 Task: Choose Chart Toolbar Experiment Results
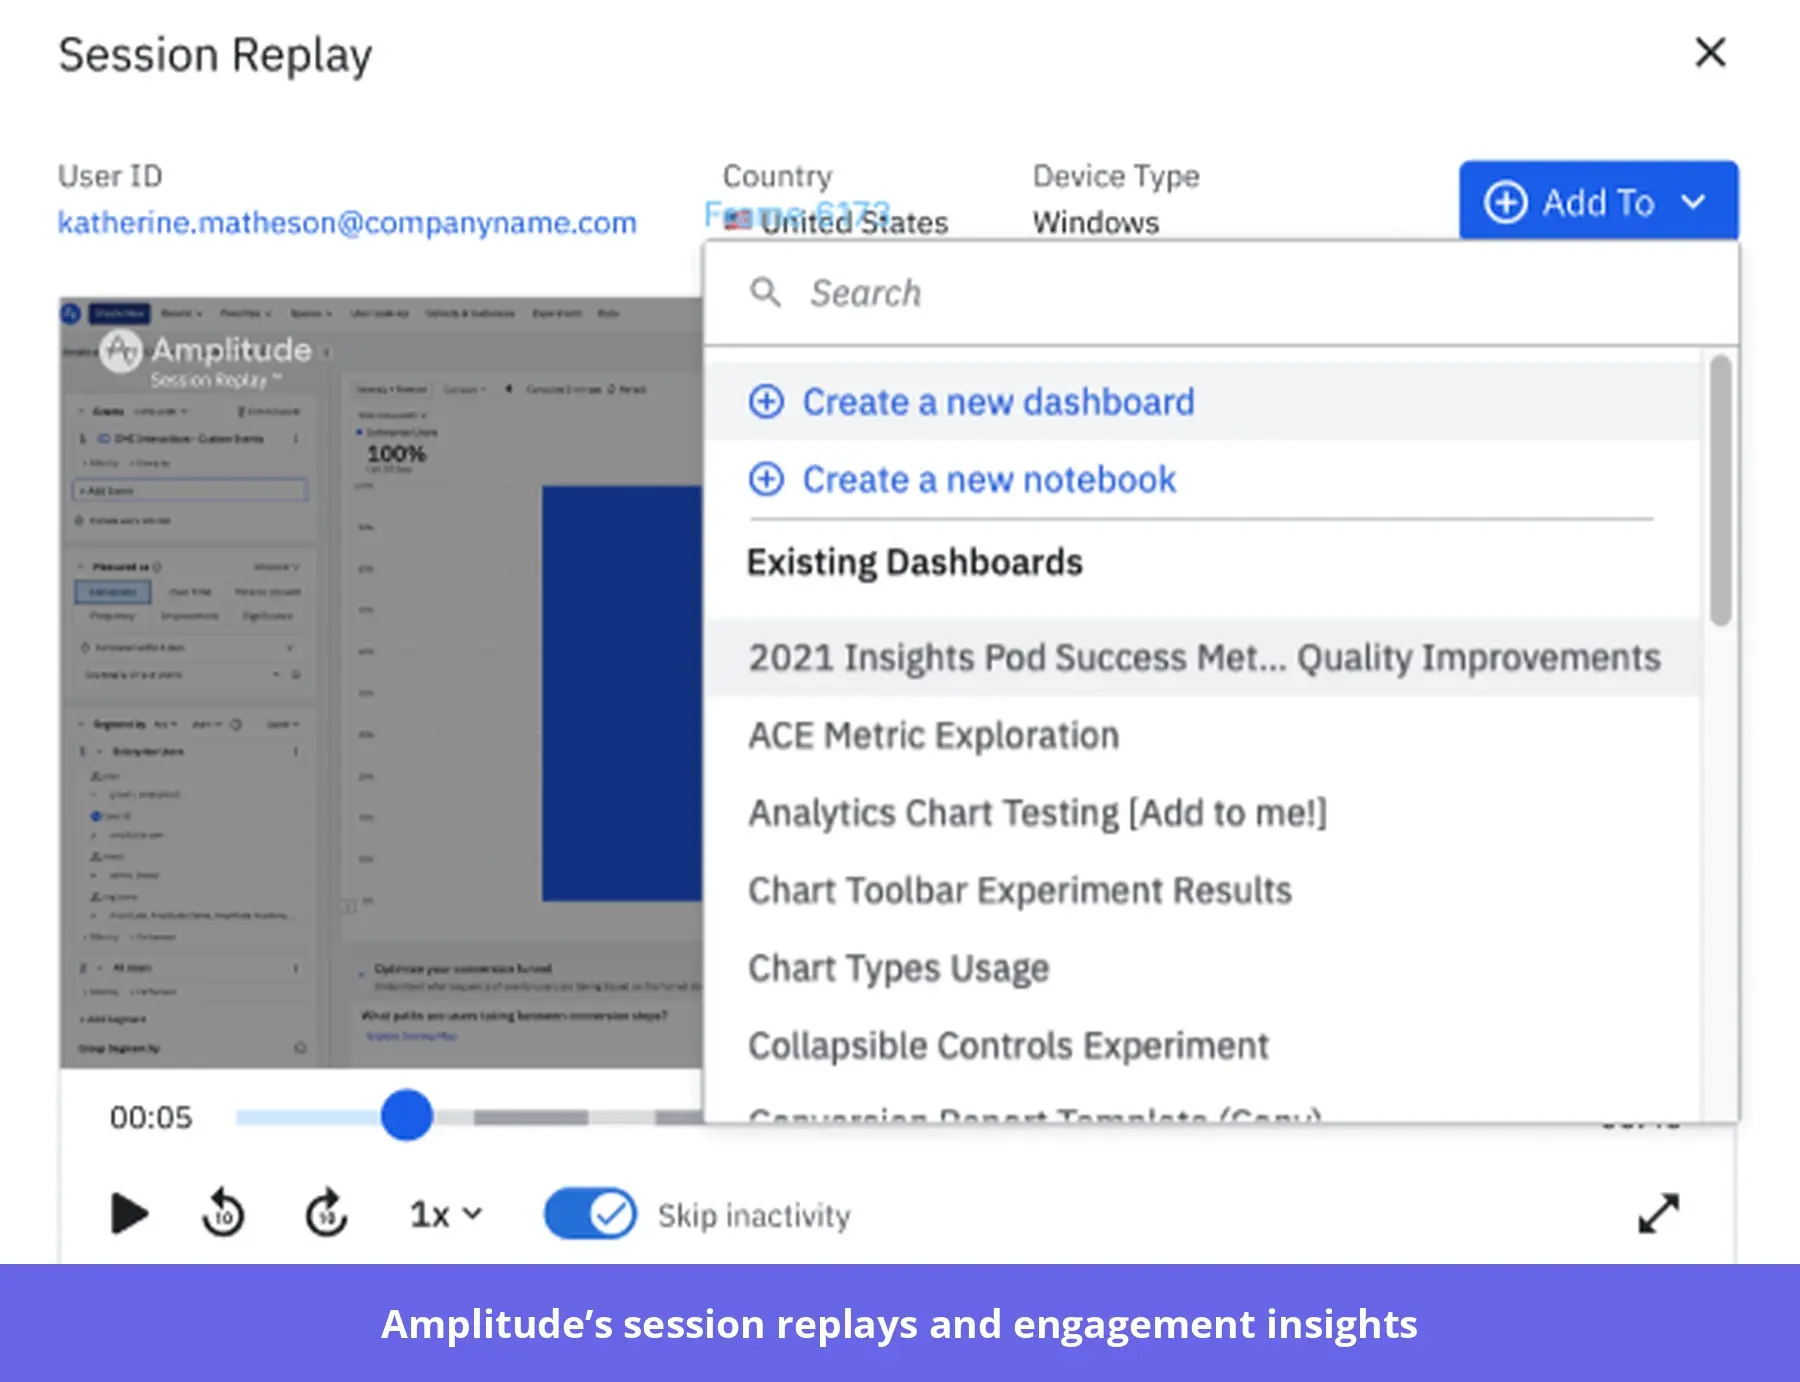coord(1203,890)
